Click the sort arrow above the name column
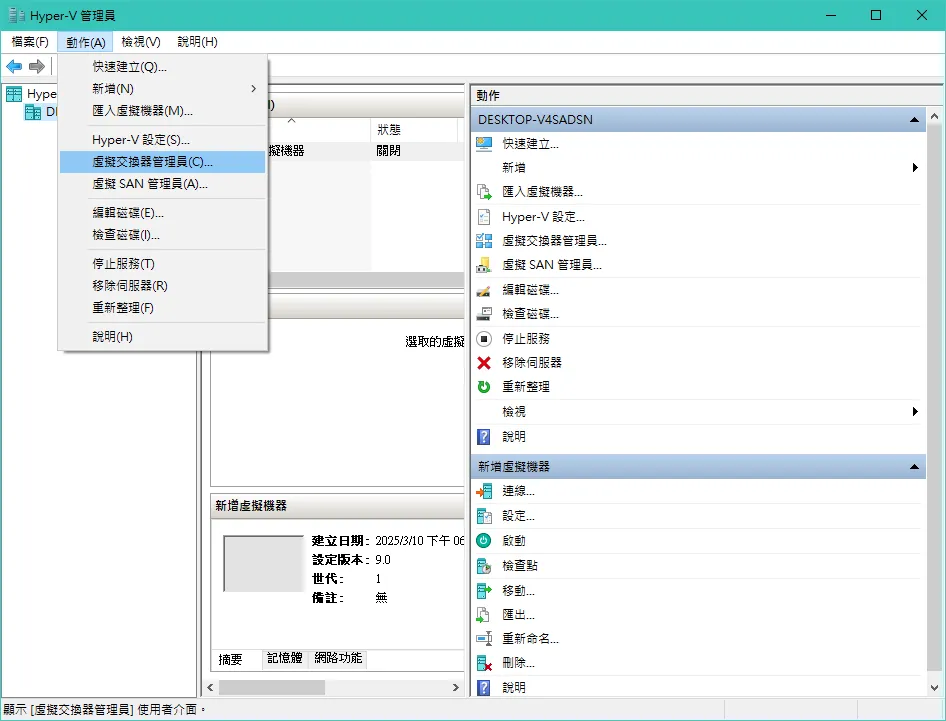Screen dimensions: 946x721 291,121
